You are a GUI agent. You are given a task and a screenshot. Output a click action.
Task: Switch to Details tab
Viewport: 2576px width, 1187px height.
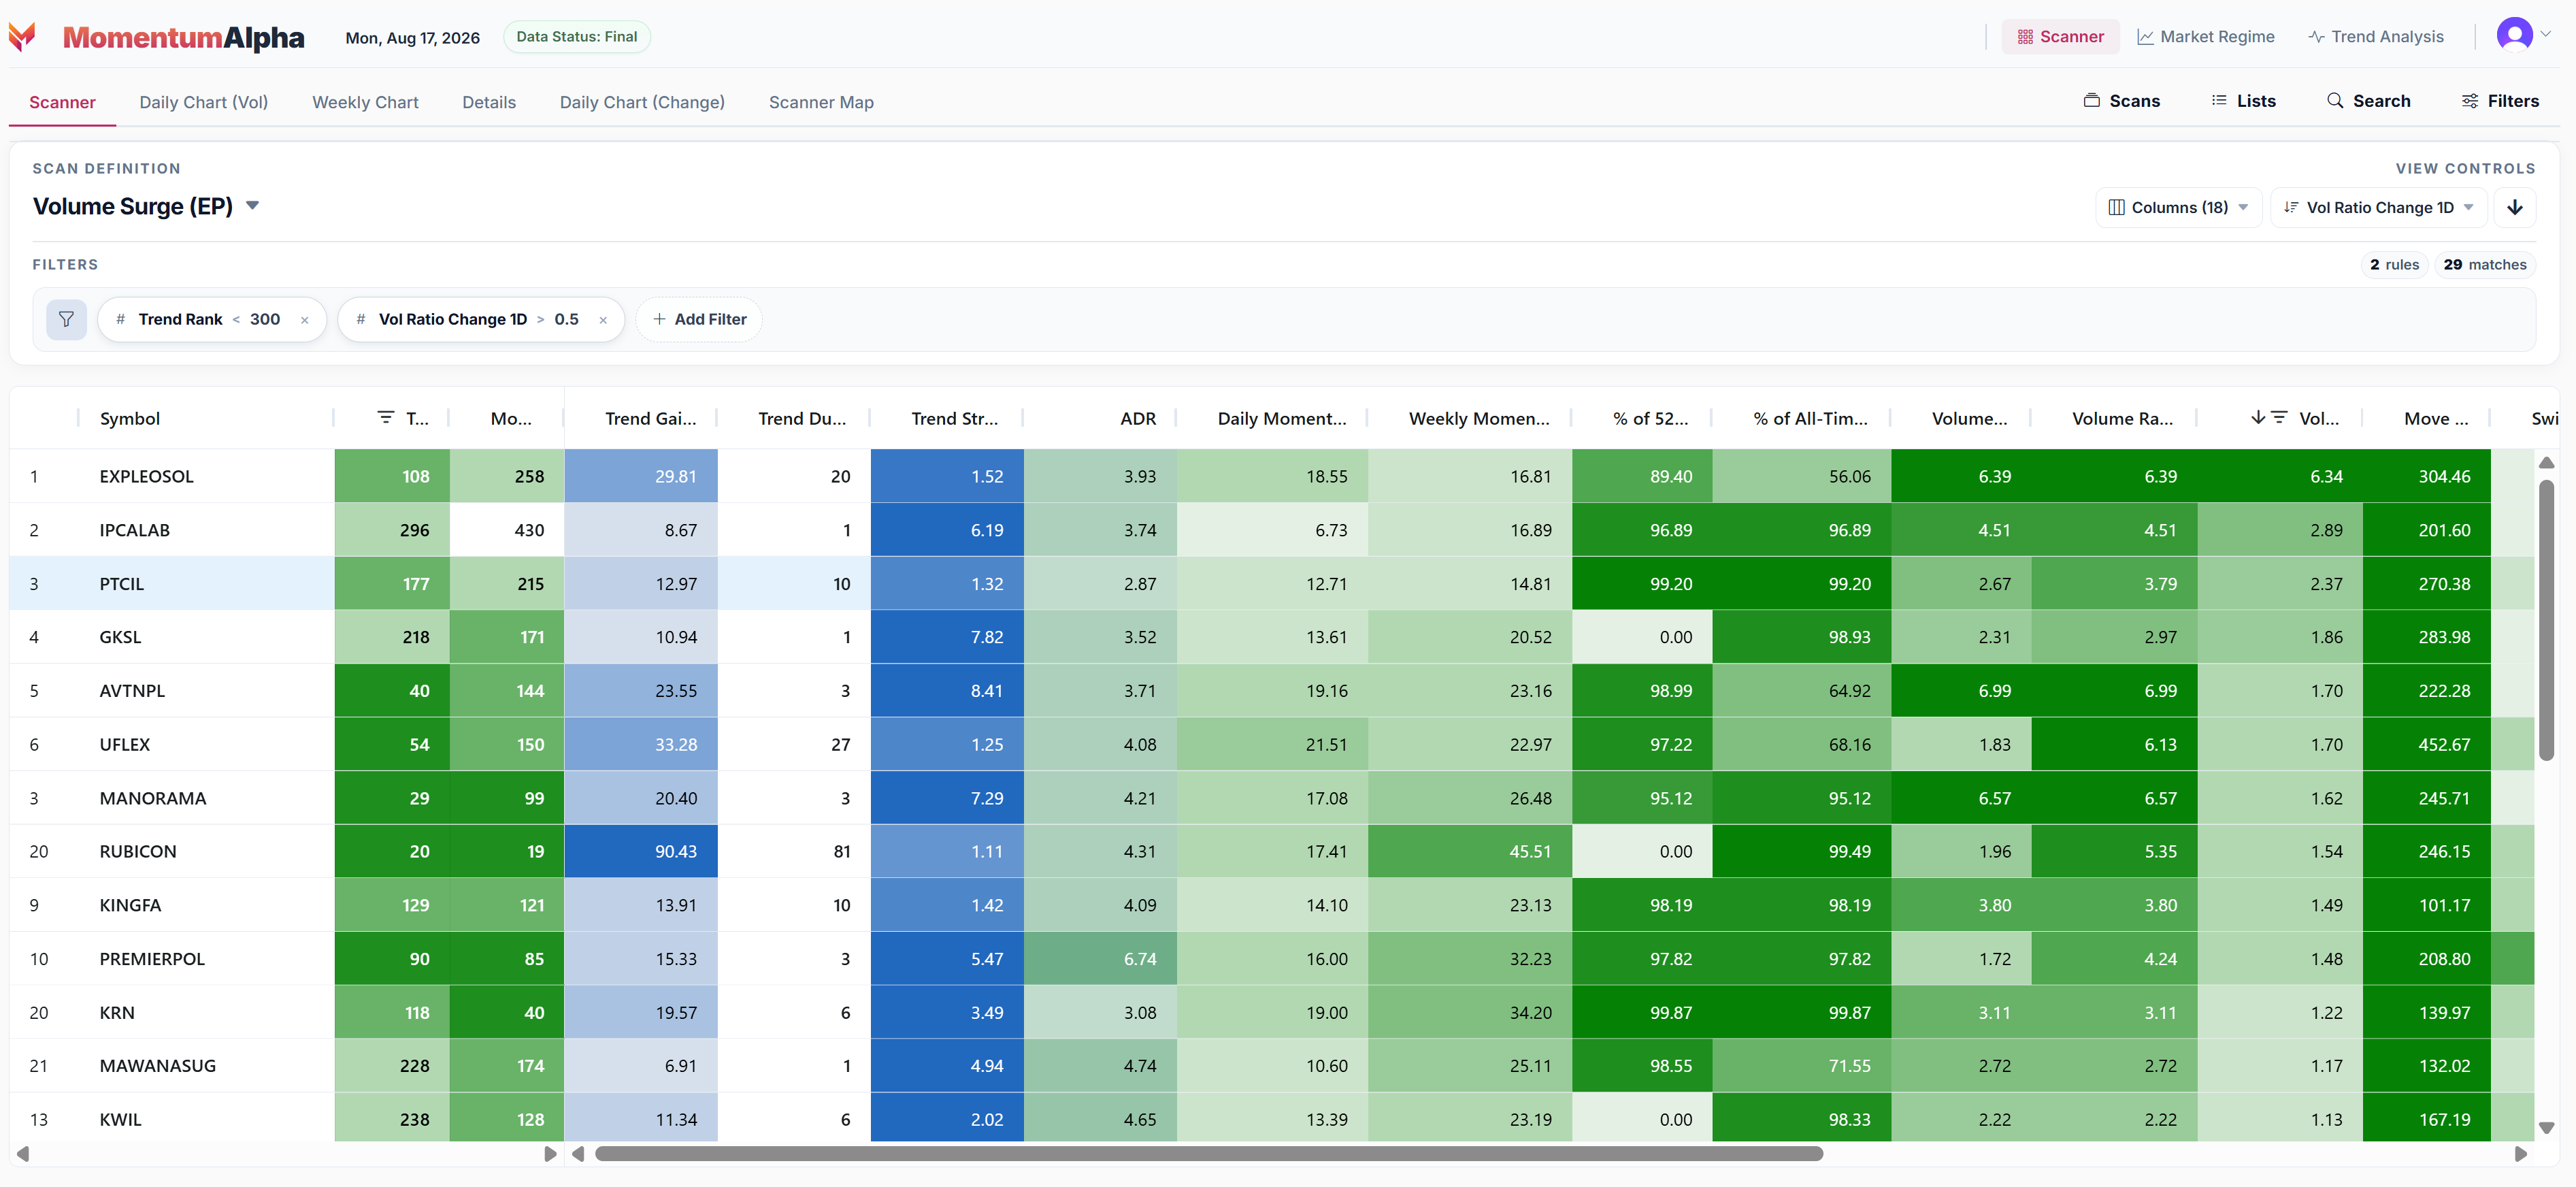[x=489, y=102]
